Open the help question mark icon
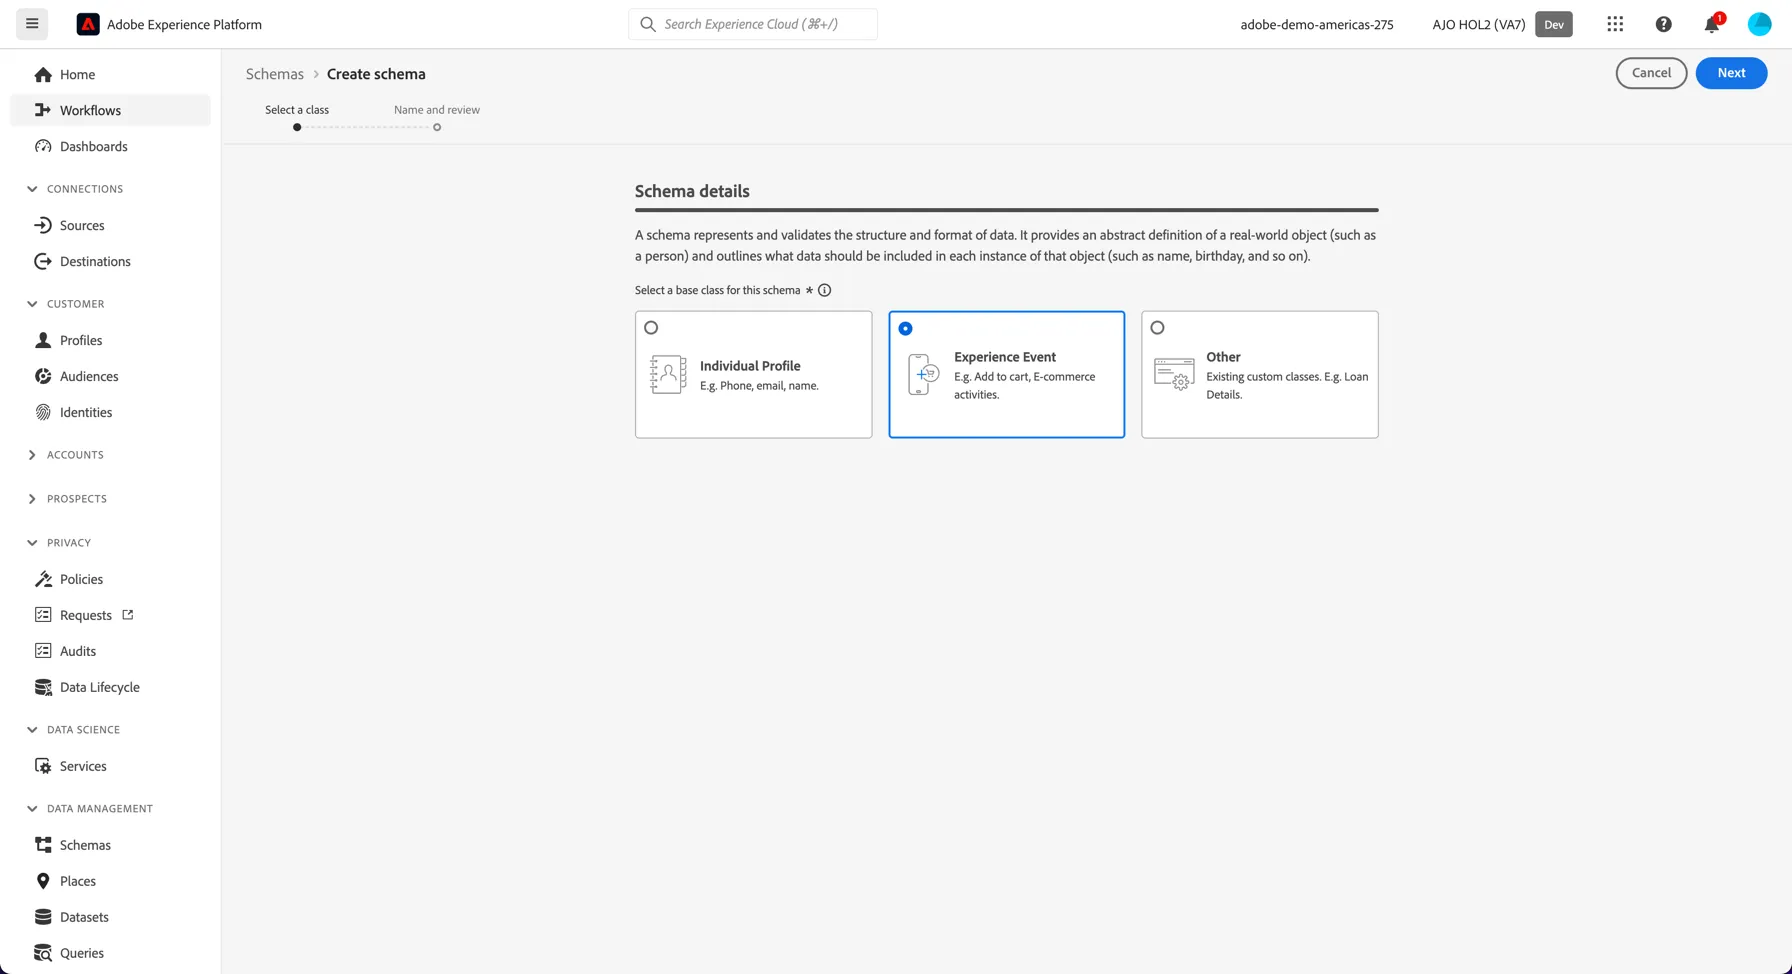Image resolution: width=1792 pixels, height=974 pixels. [x=1663, y=24]
